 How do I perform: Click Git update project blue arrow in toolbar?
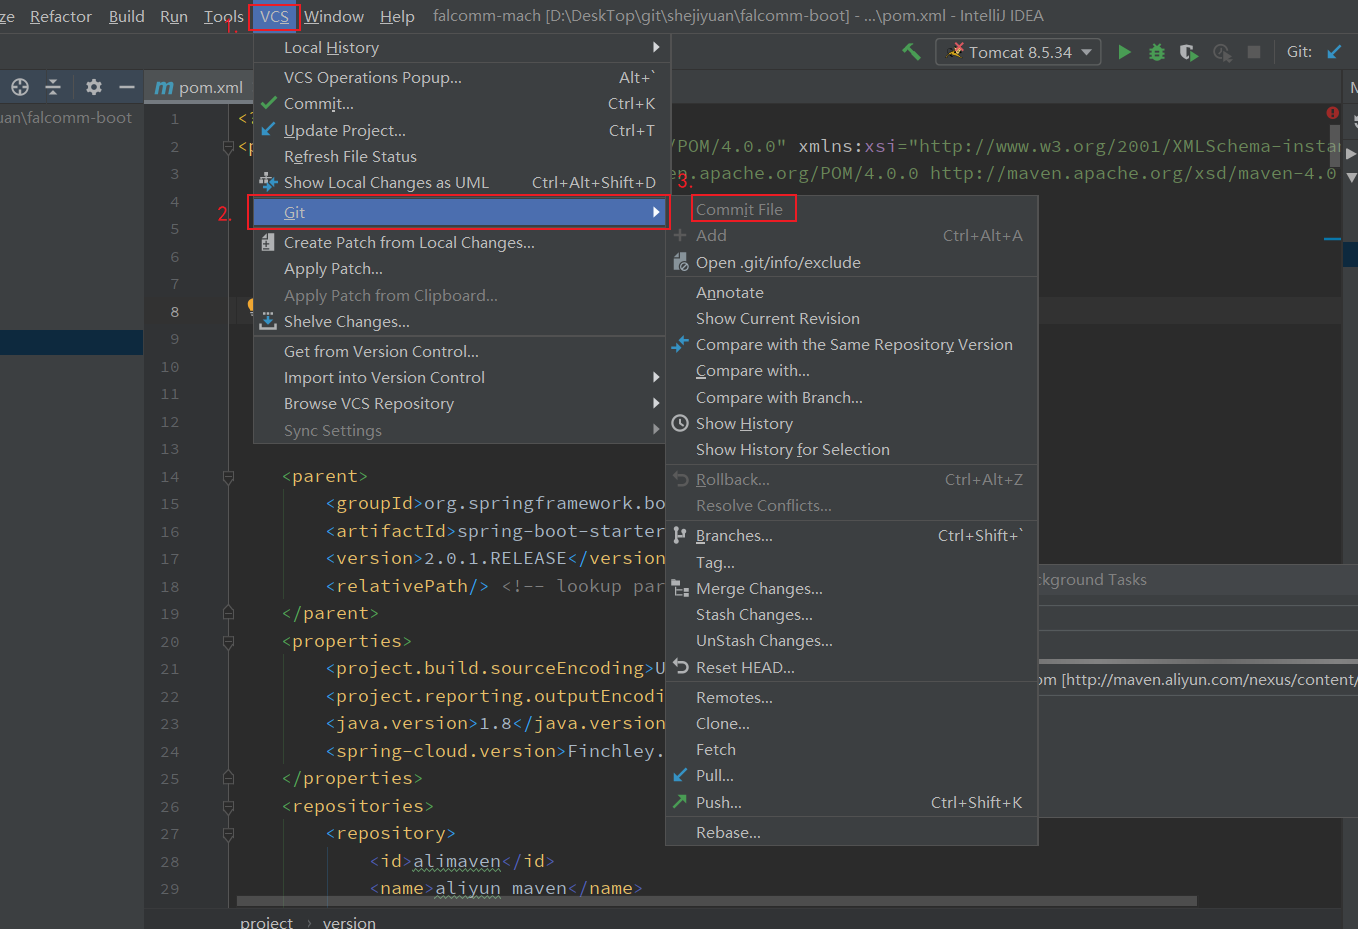(1334, 52)
